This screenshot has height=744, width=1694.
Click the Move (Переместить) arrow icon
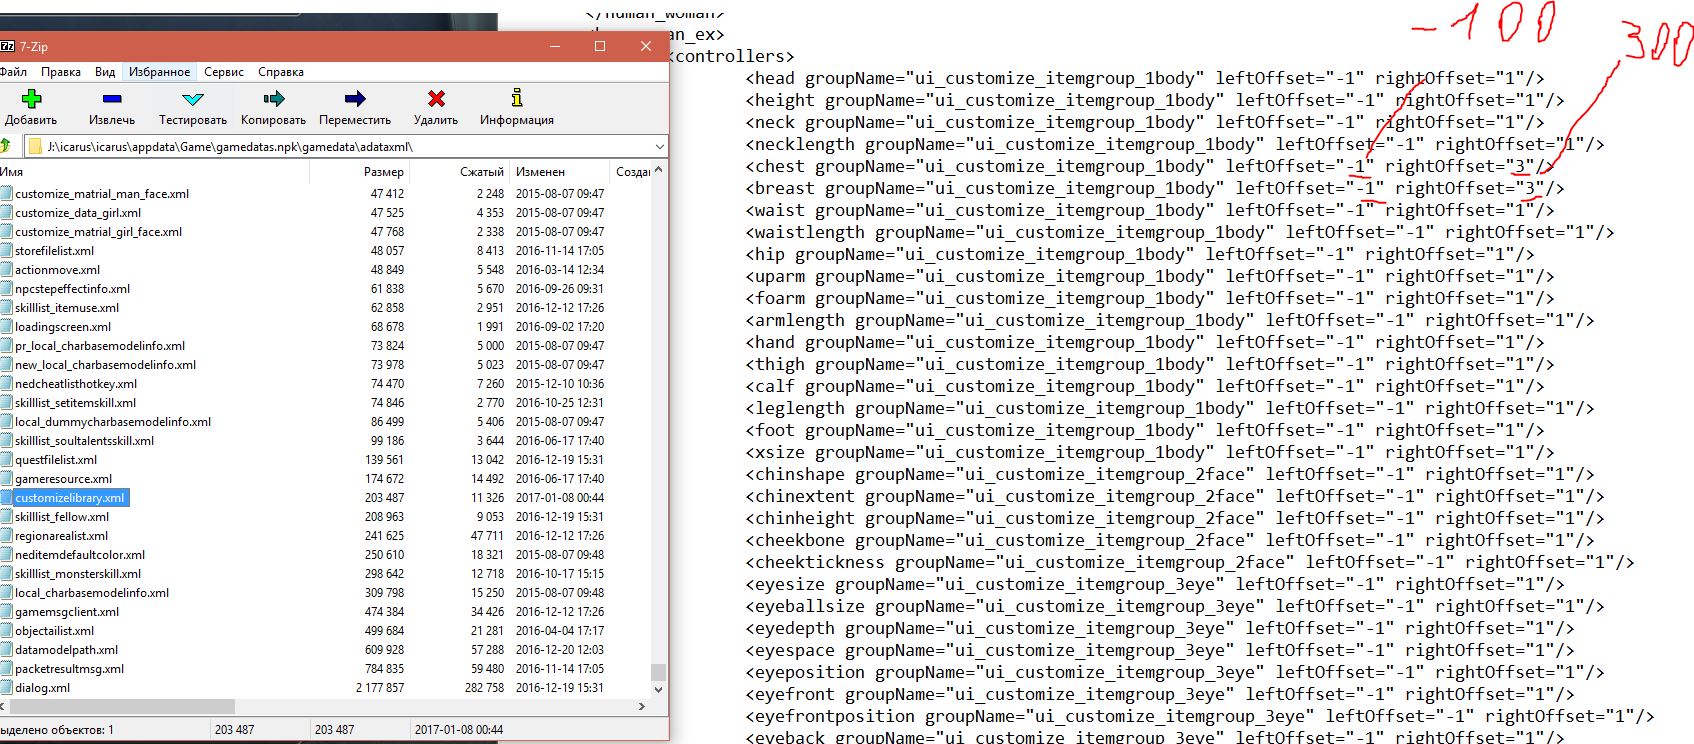coord(355,99)
